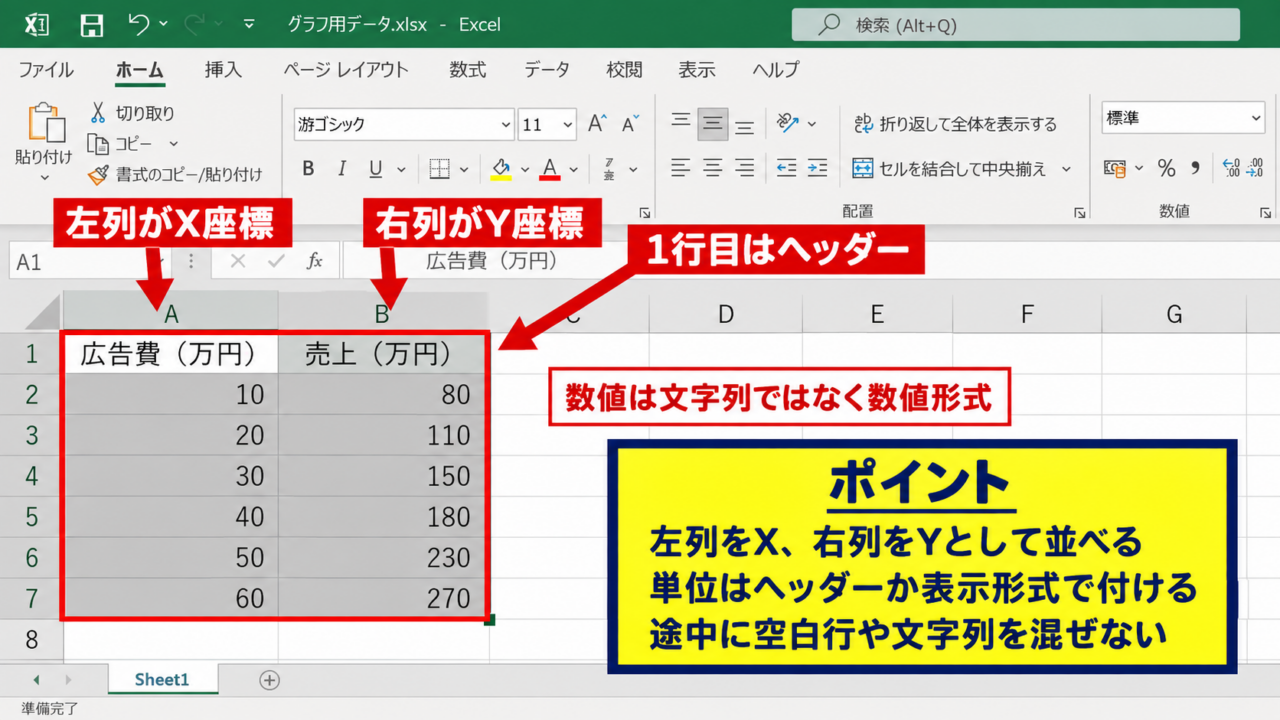Decrease font size with small A icon

coord(630,124)
